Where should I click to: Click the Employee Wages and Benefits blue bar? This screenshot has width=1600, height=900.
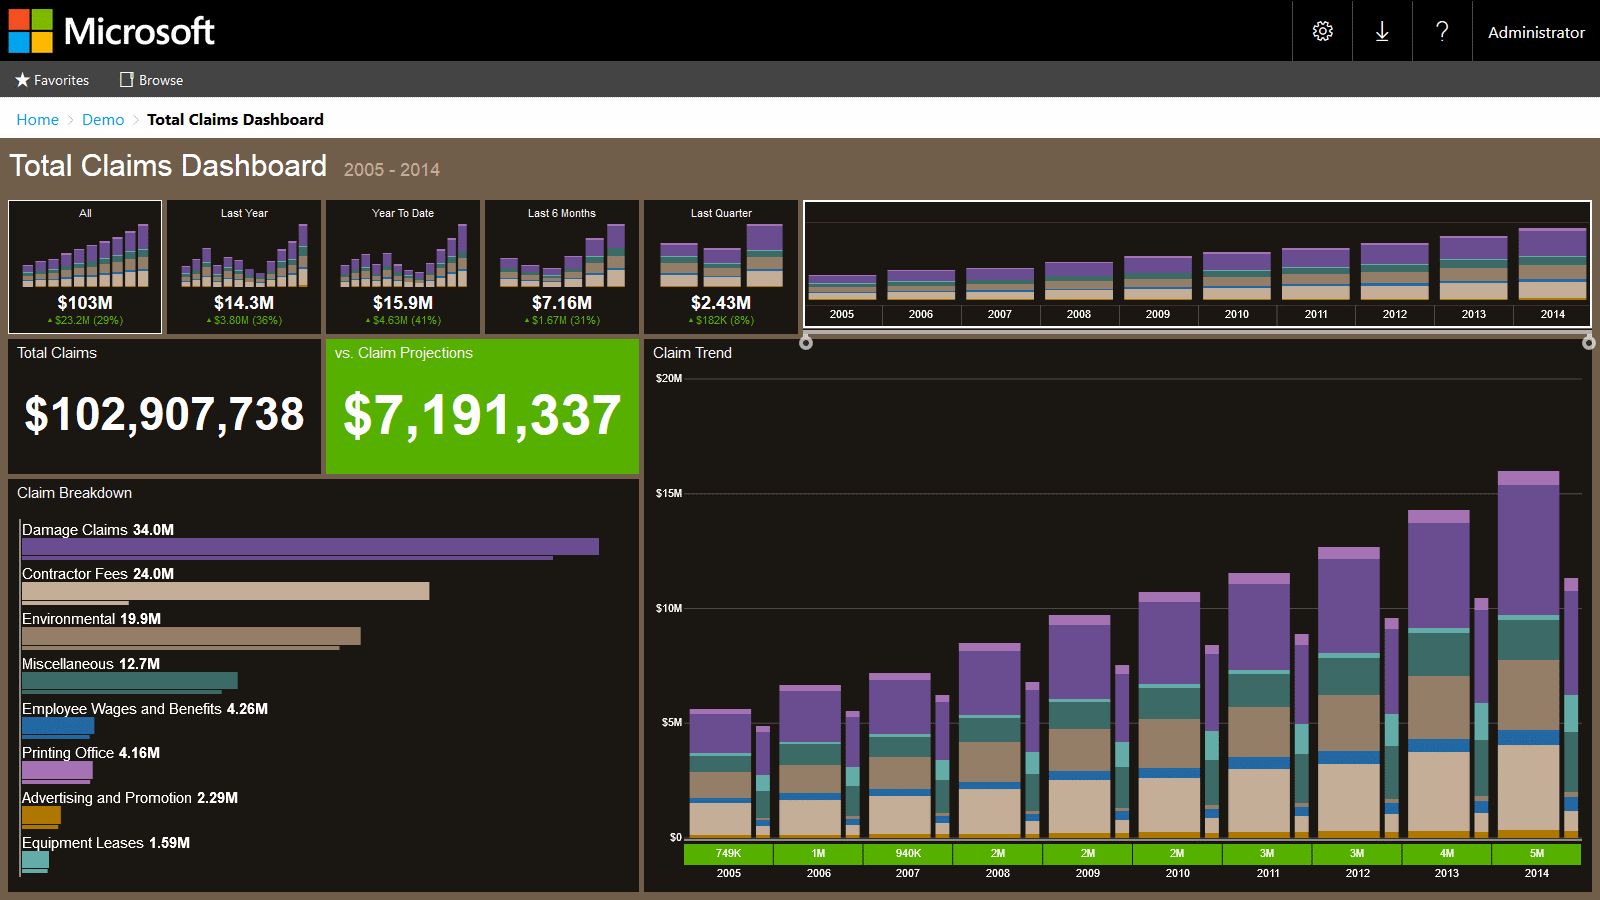coord(58,725)
